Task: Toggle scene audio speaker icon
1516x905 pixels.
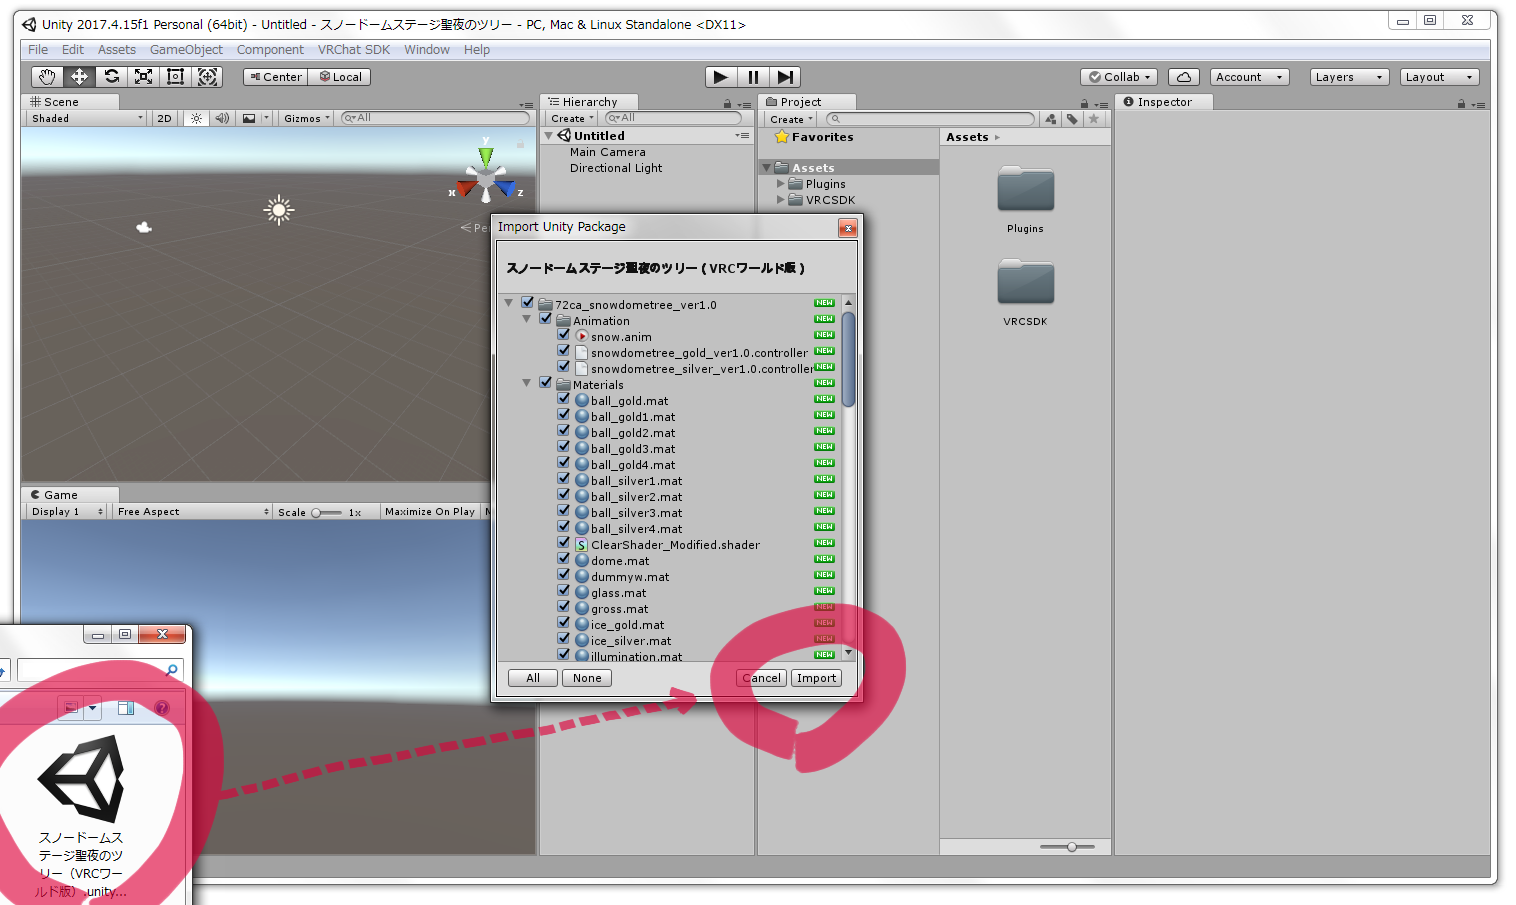Action: [222, 118]
